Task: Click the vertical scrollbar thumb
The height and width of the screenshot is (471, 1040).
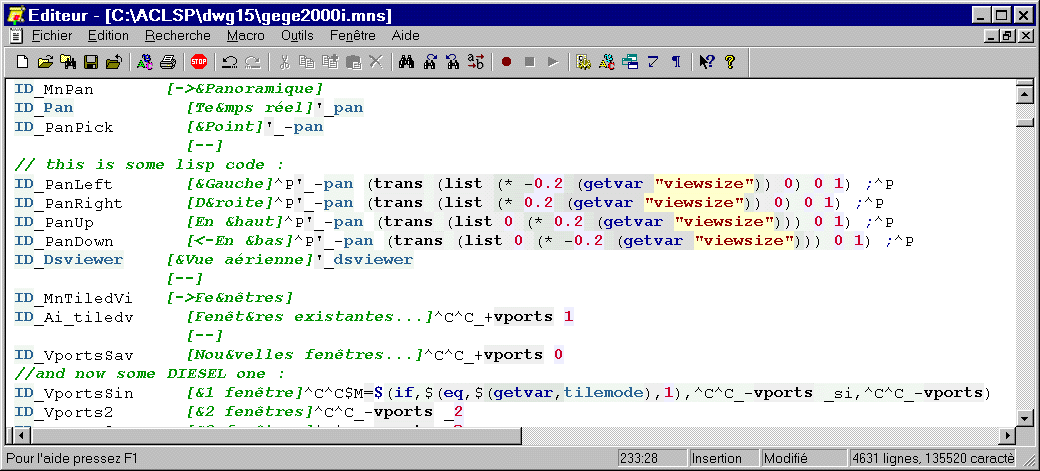Action: point(1025,122)
